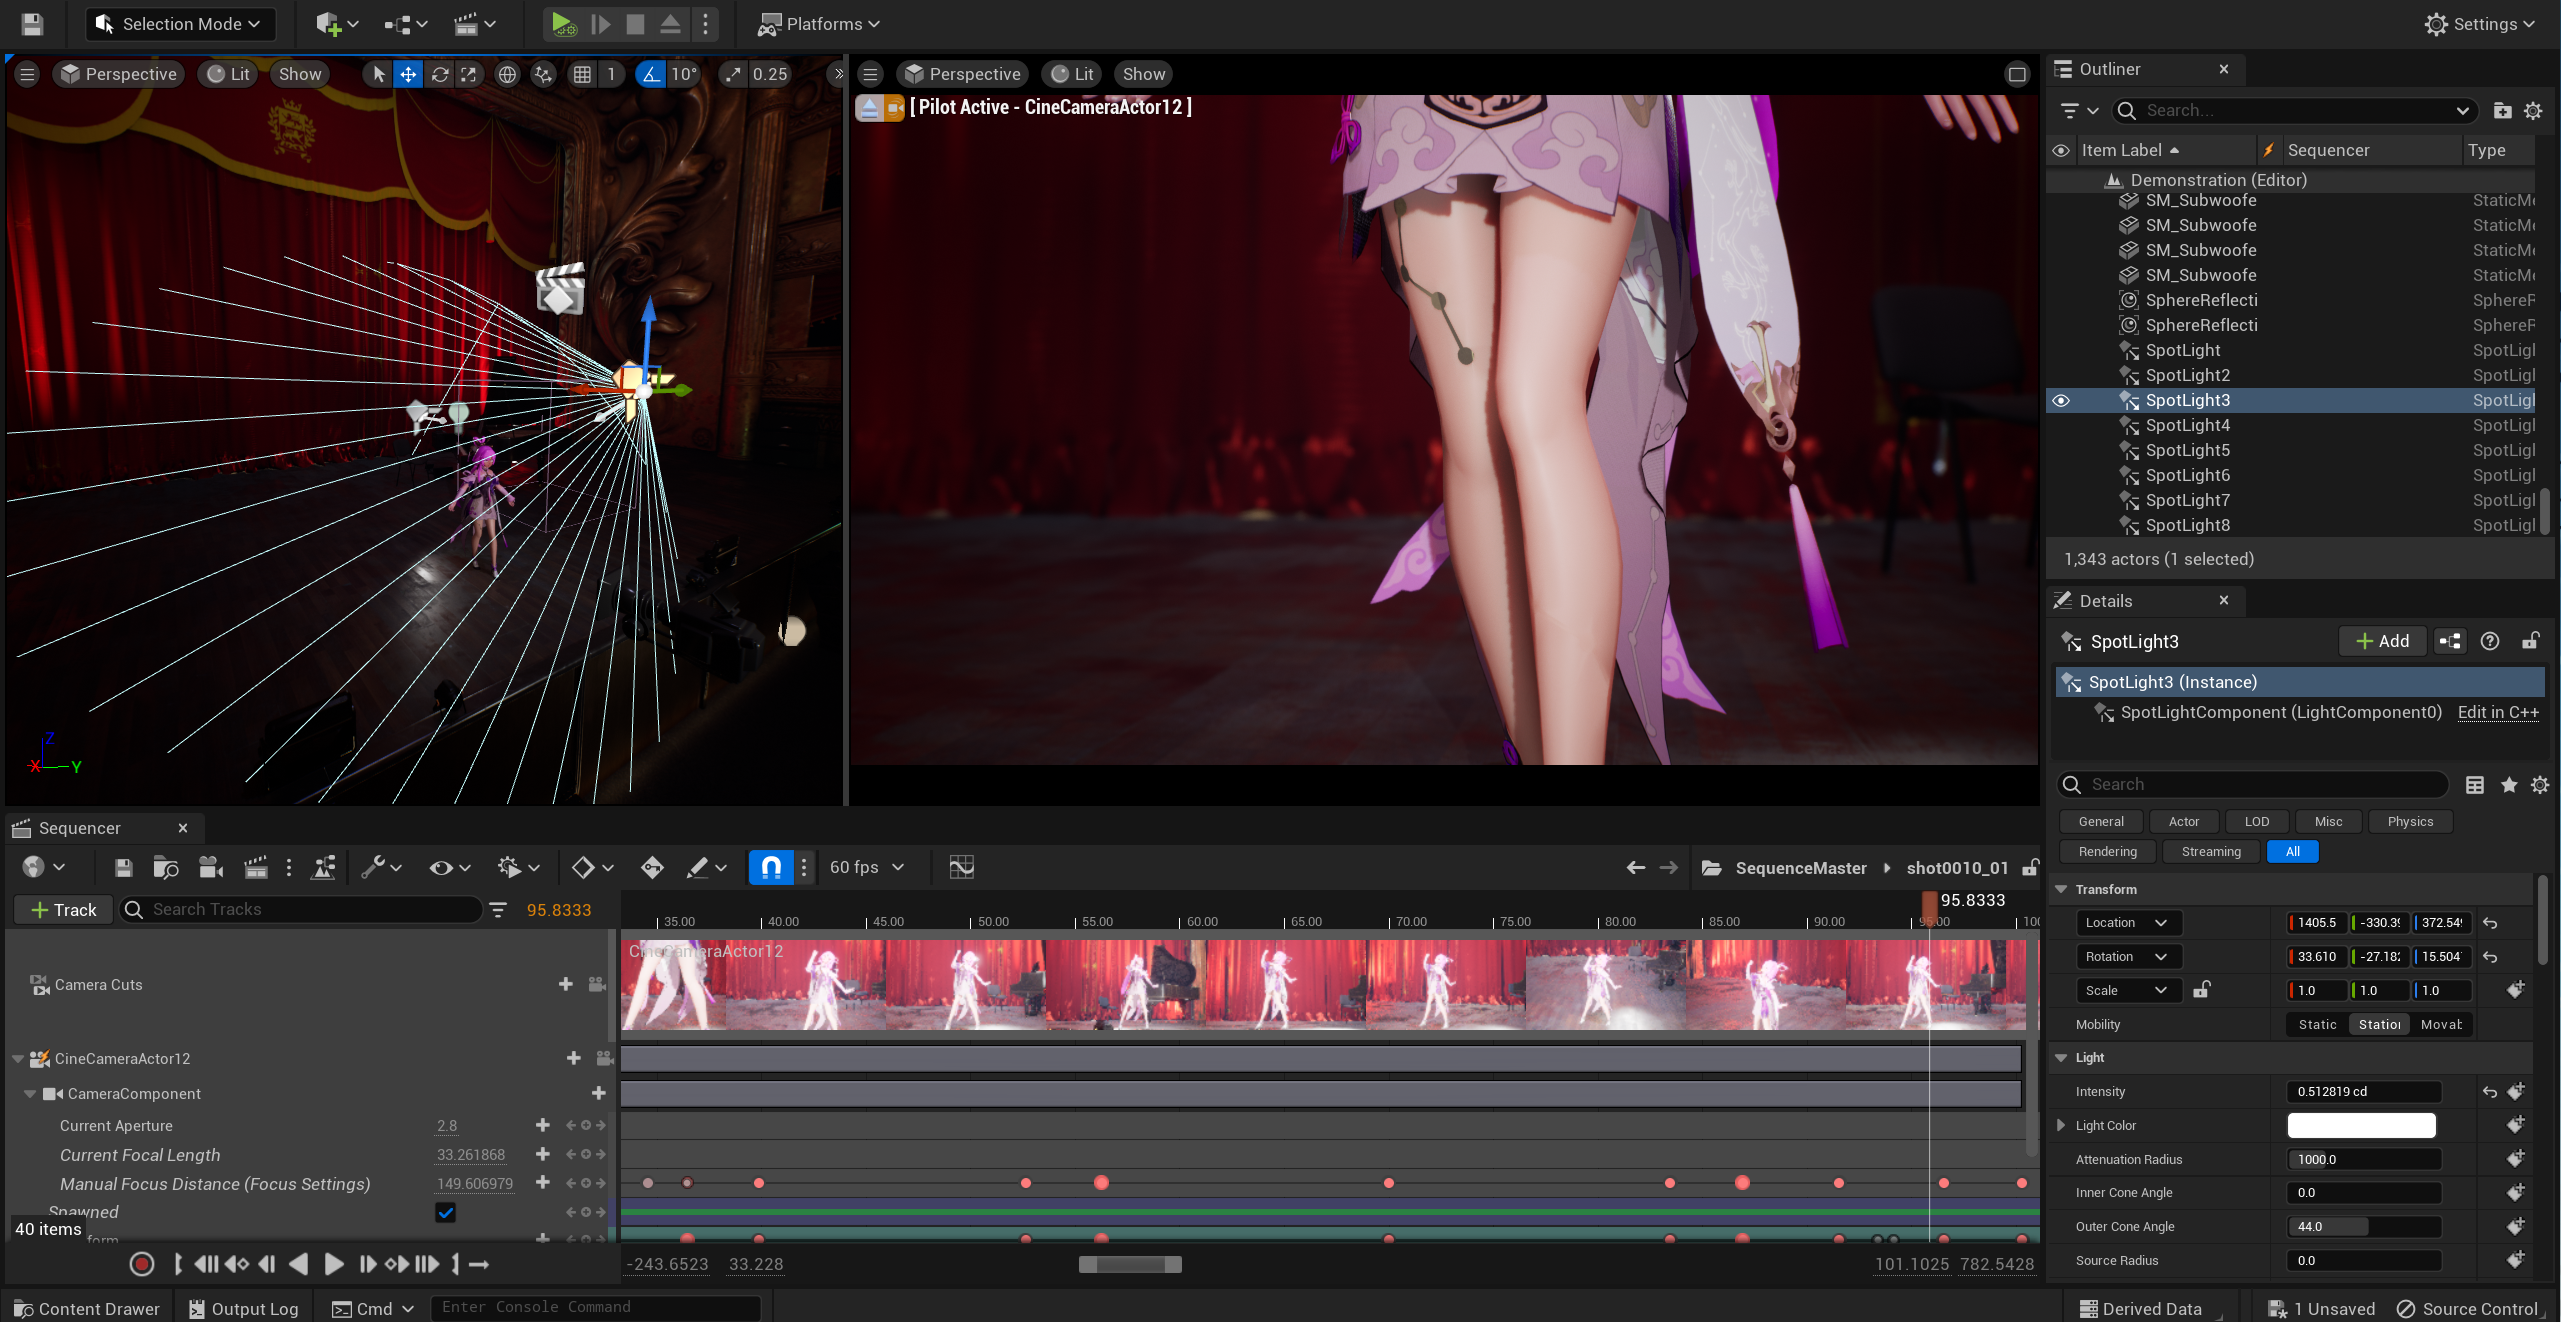Toggle grid snap icon in left viewport
This screenshot has height=1322, width=2561.
coord(582,74)
